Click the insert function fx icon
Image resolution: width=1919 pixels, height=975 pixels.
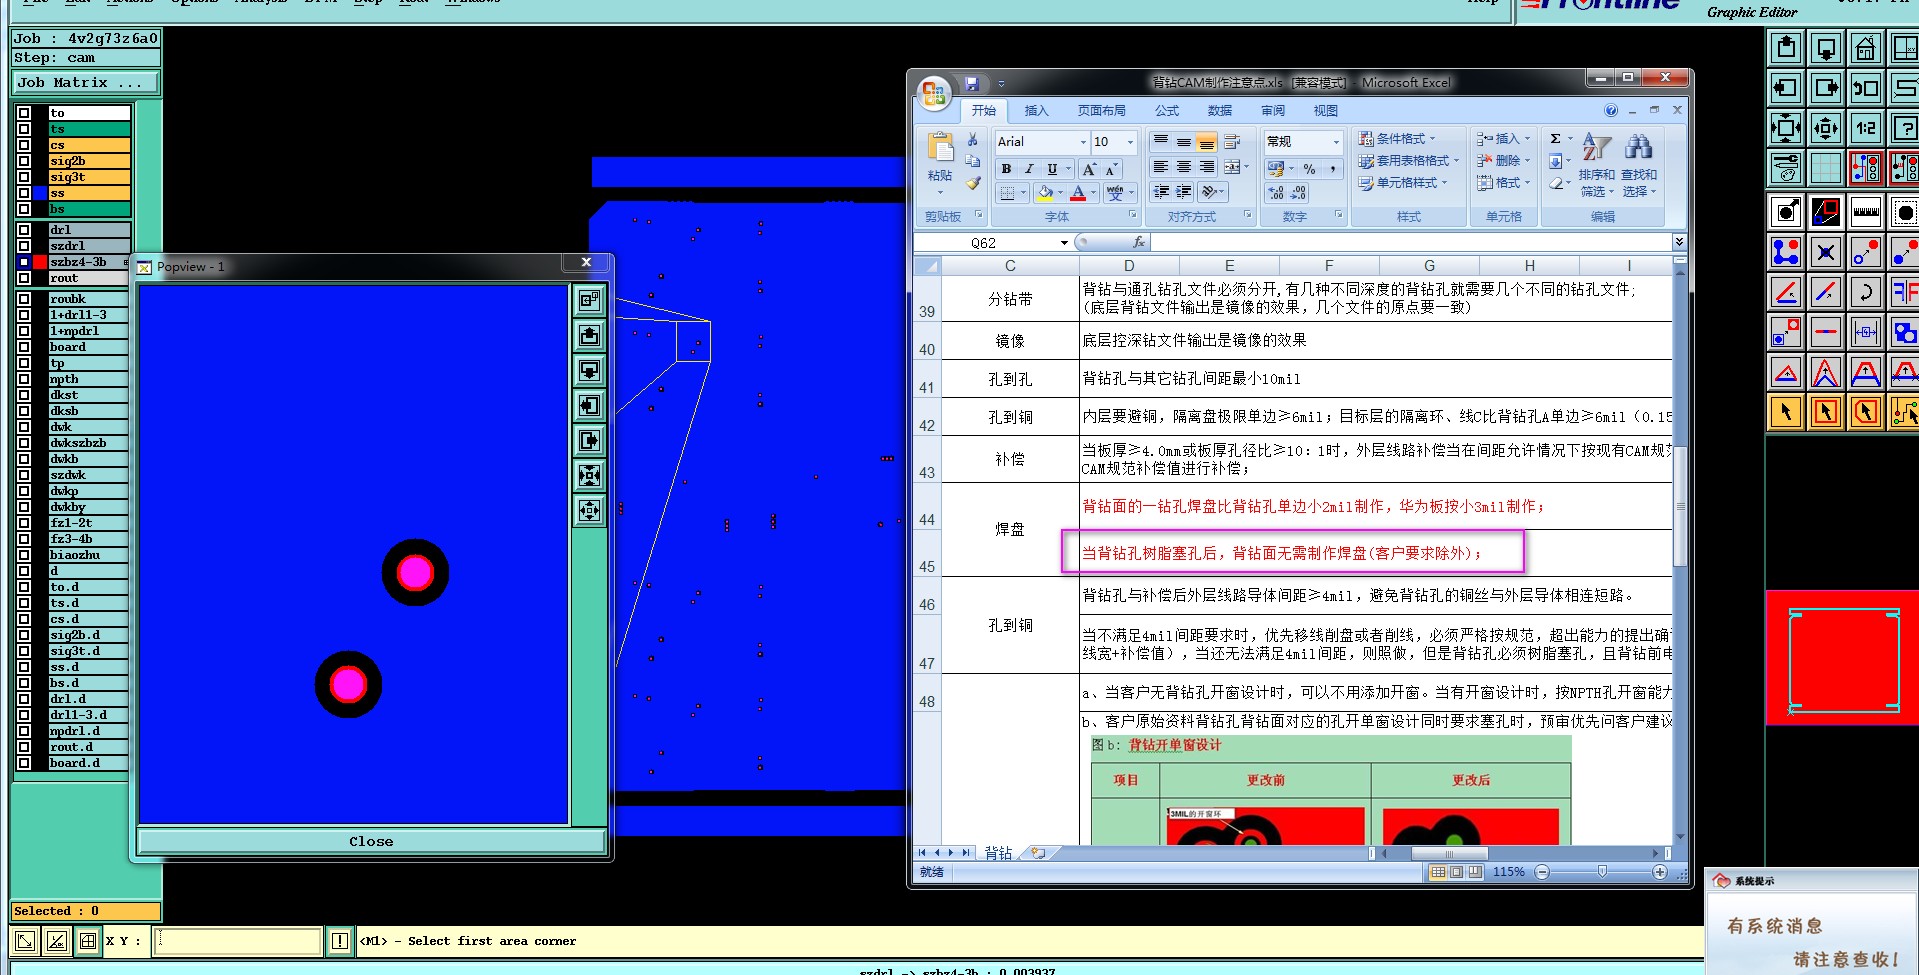tap(1138, 242)
